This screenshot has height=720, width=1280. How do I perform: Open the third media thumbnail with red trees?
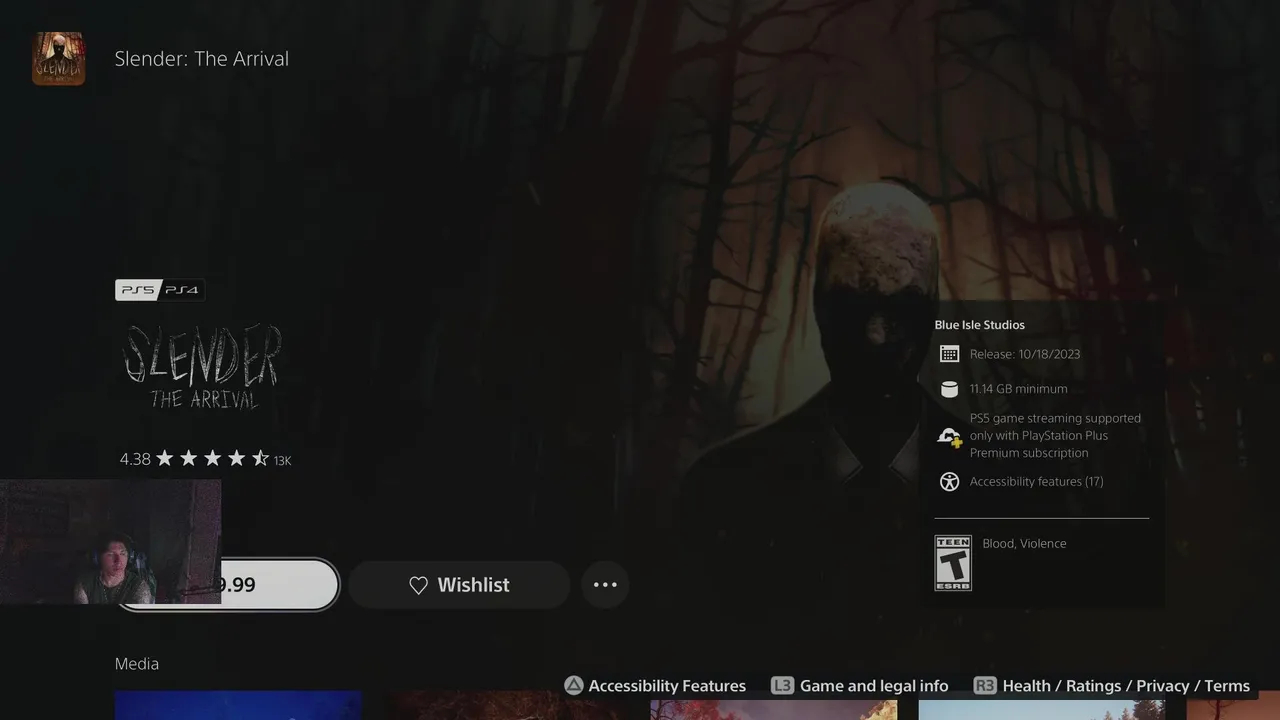[774, 709]
